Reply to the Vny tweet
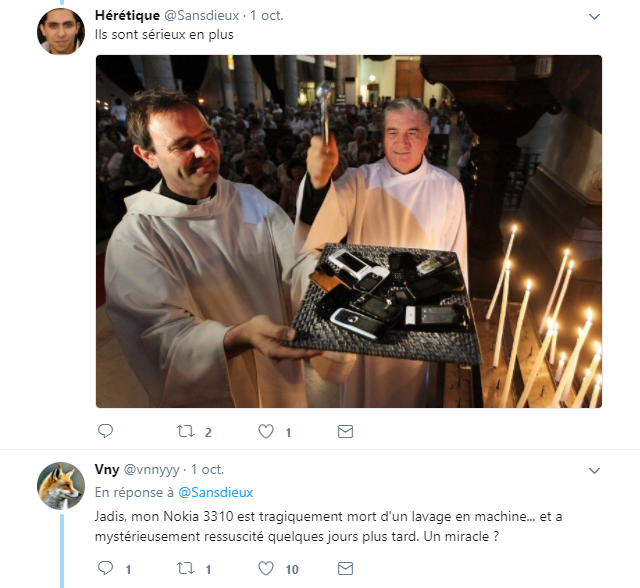 coord(105,568)
